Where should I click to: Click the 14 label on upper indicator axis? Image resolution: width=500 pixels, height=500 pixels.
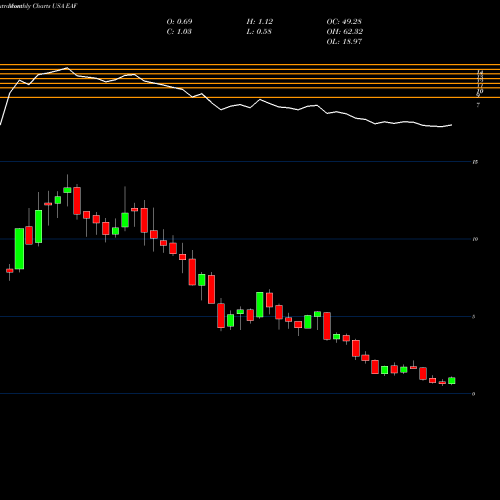pyautogui.click(x=480, y=72)
